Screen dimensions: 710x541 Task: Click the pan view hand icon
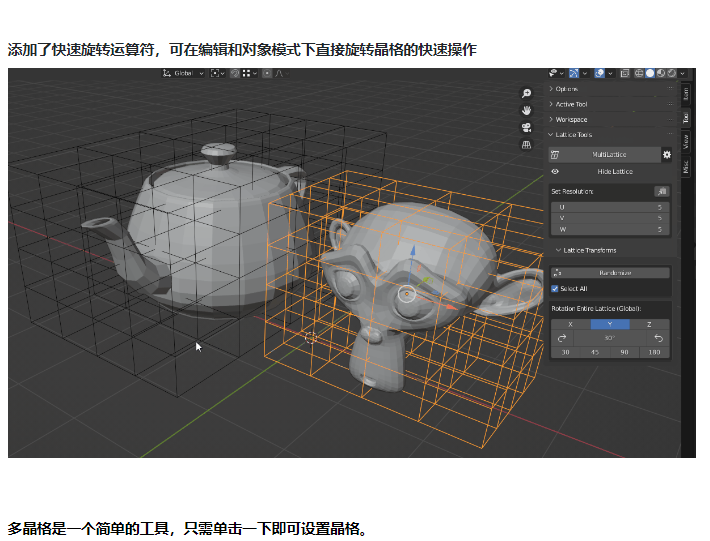(x=526, y=110)
